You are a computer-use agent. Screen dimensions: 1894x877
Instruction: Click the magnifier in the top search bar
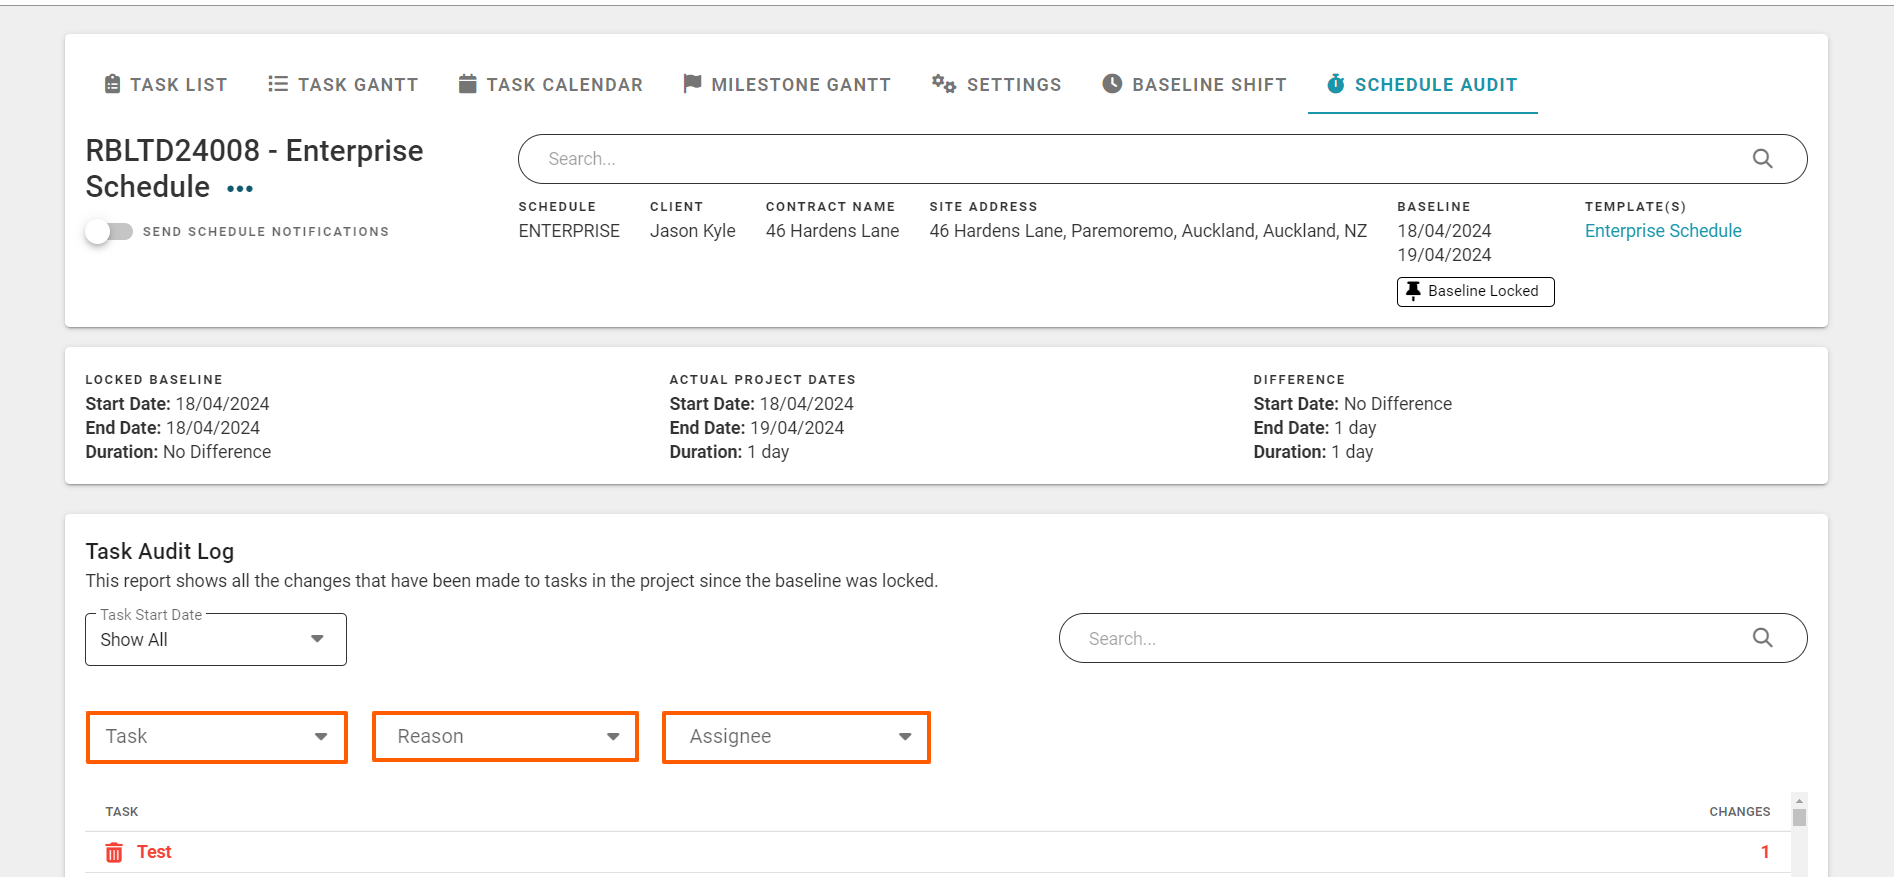tap(1762, 159)
